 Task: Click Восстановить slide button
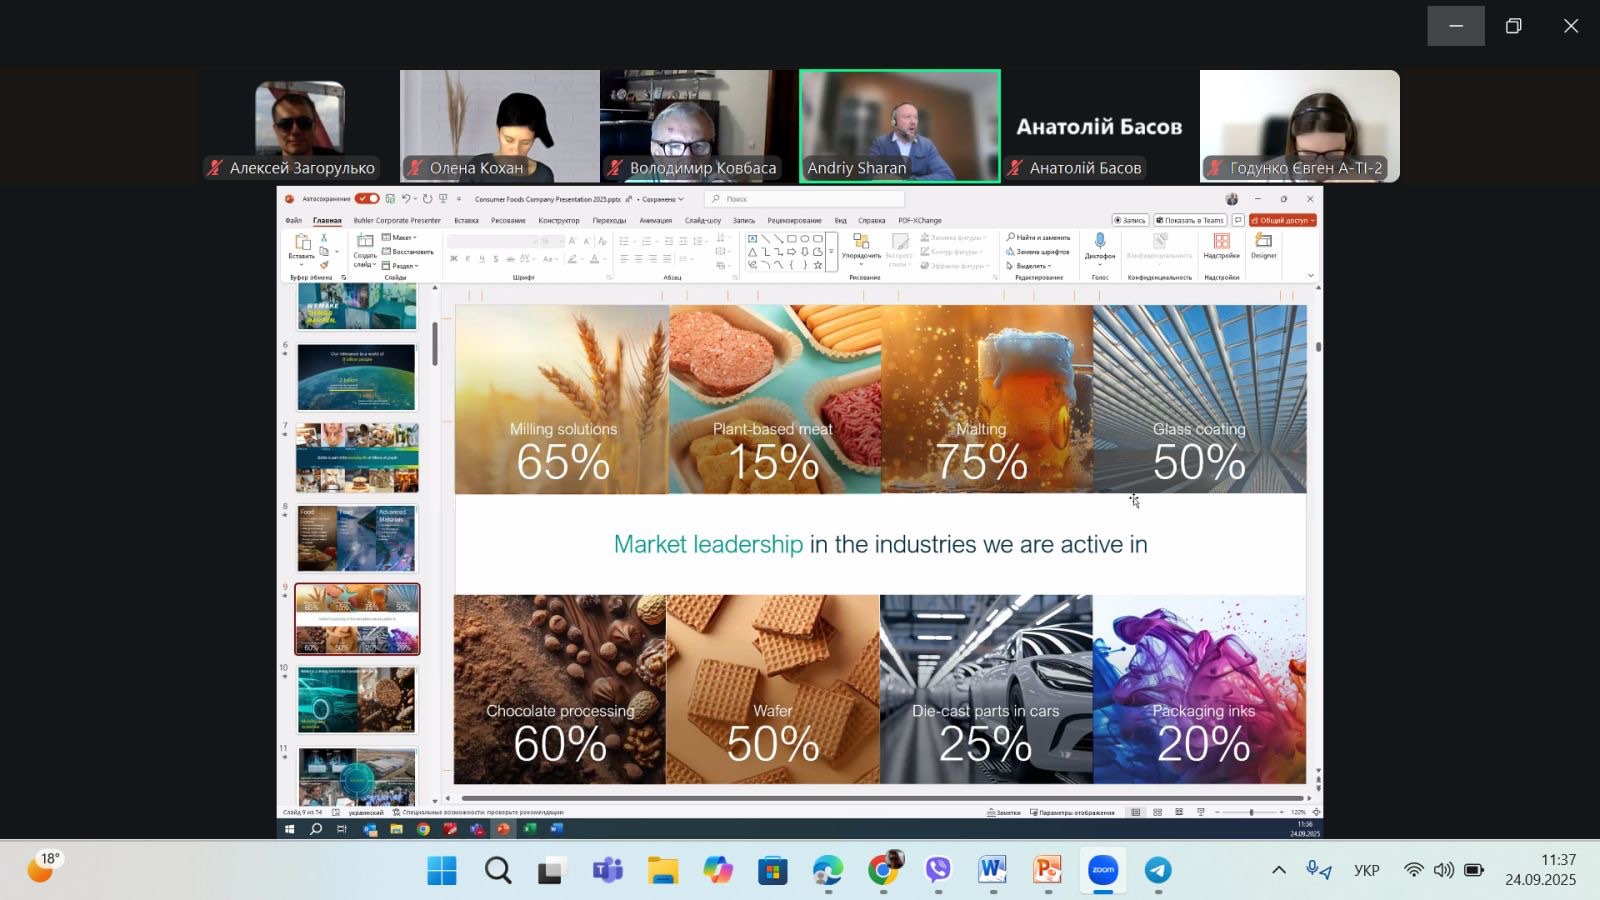pyautogui.click(x=408, y=251)
